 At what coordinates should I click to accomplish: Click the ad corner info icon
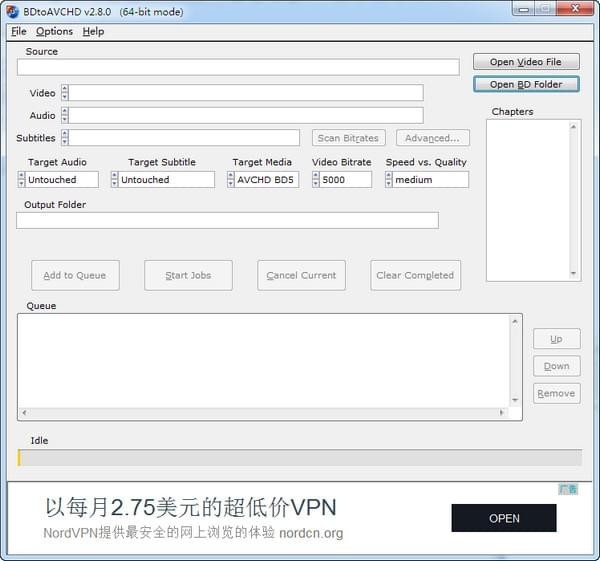(568, 489)
